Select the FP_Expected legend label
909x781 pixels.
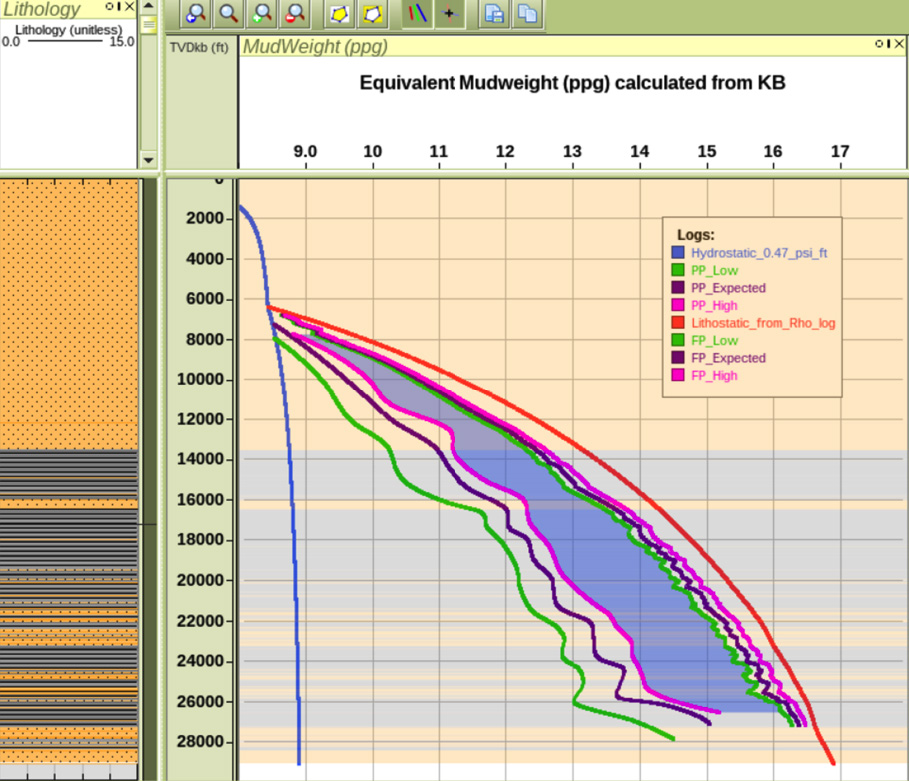(728, 358)
